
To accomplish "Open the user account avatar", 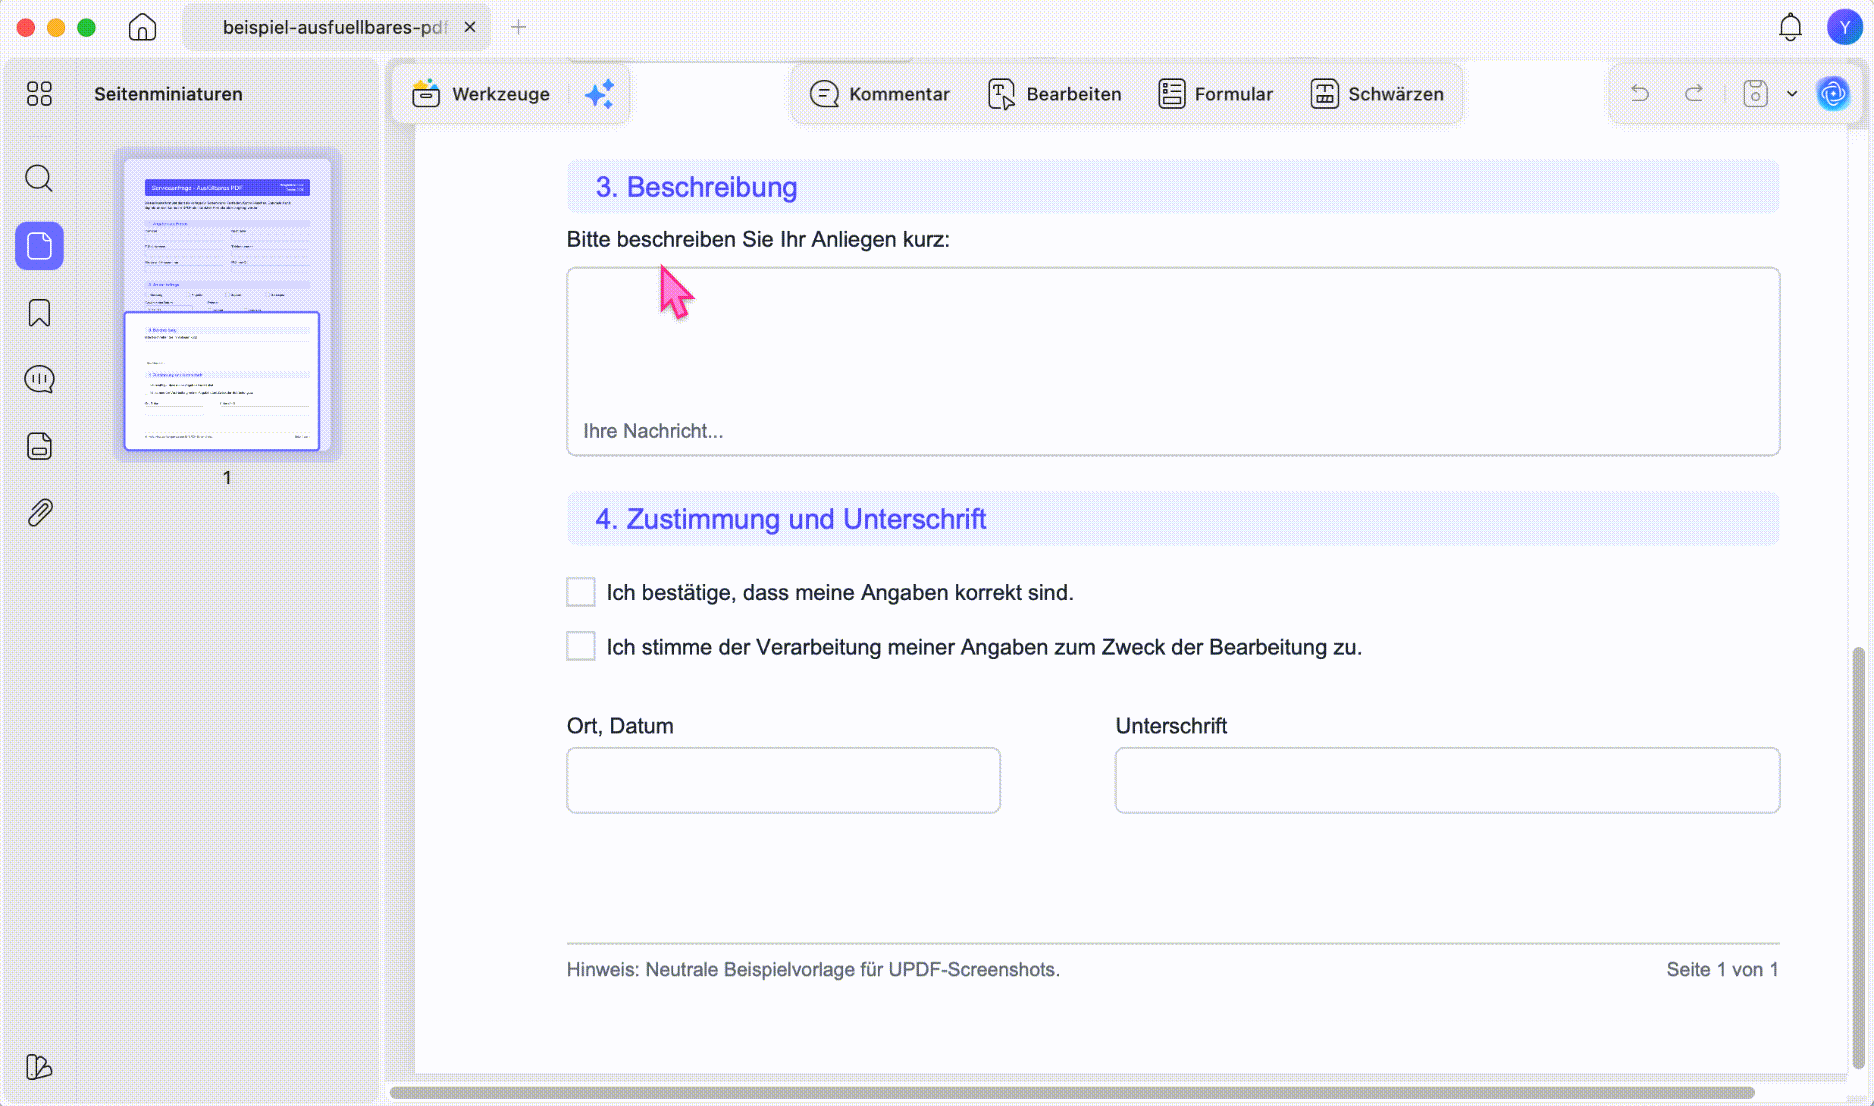I will [x=1844, y=27].
